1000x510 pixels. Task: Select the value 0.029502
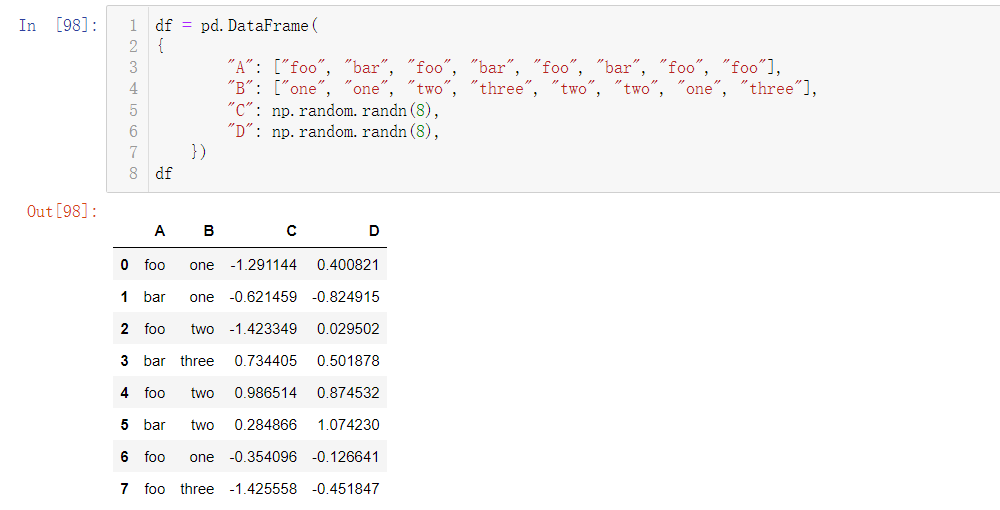pos(348,328)
